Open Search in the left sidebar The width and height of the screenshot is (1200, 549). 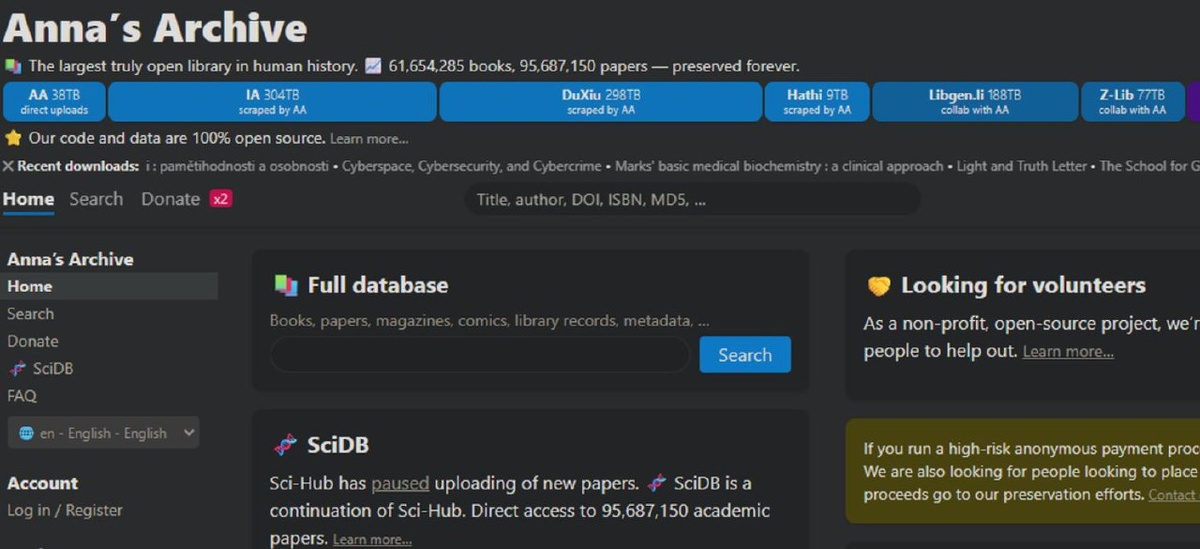(30, 314)
